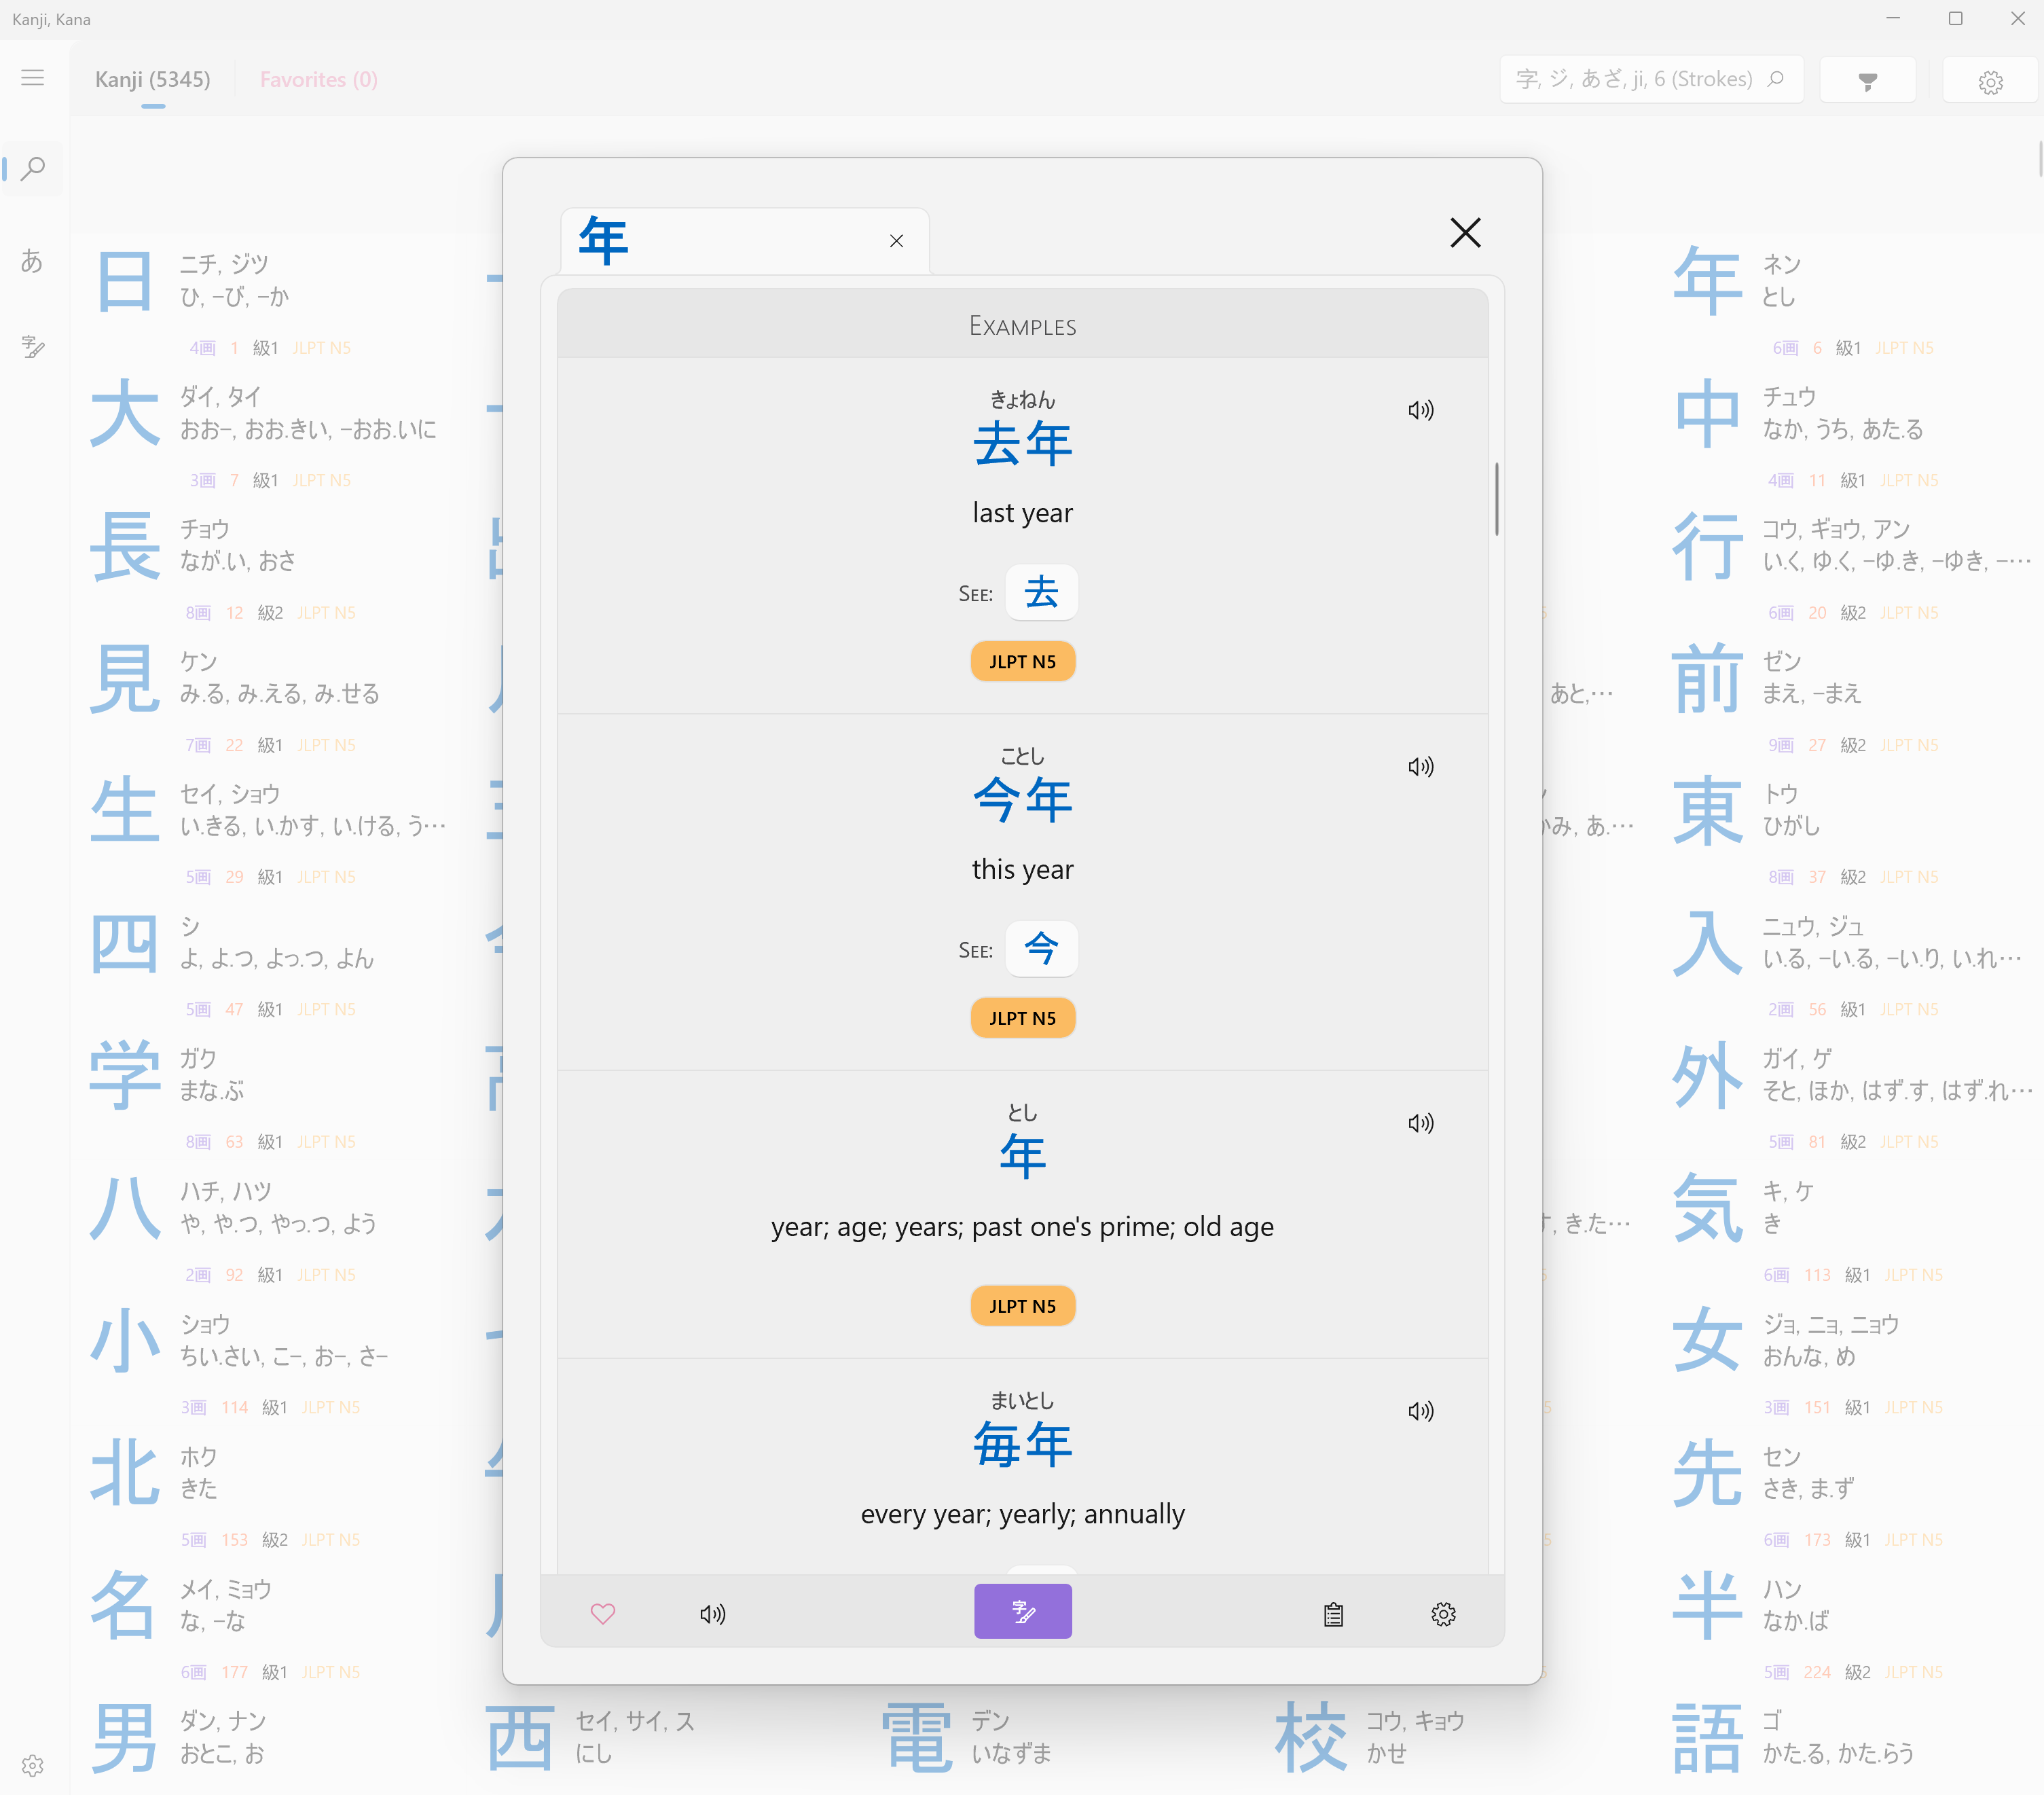Open filter dropdown in top bar
The height and width of the screenshot is (1795, 2044).
1867,80
